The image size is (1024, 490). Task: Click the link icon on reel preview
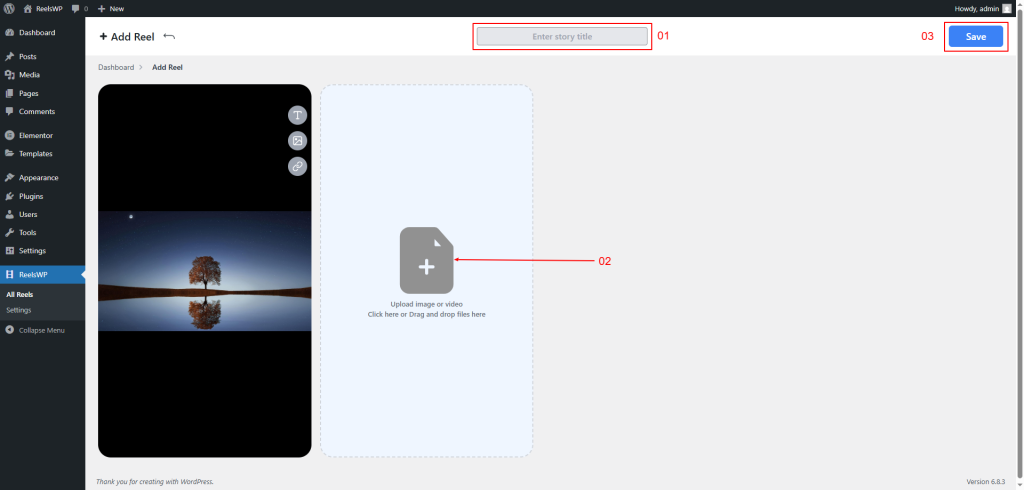click(x=297, y=167)
